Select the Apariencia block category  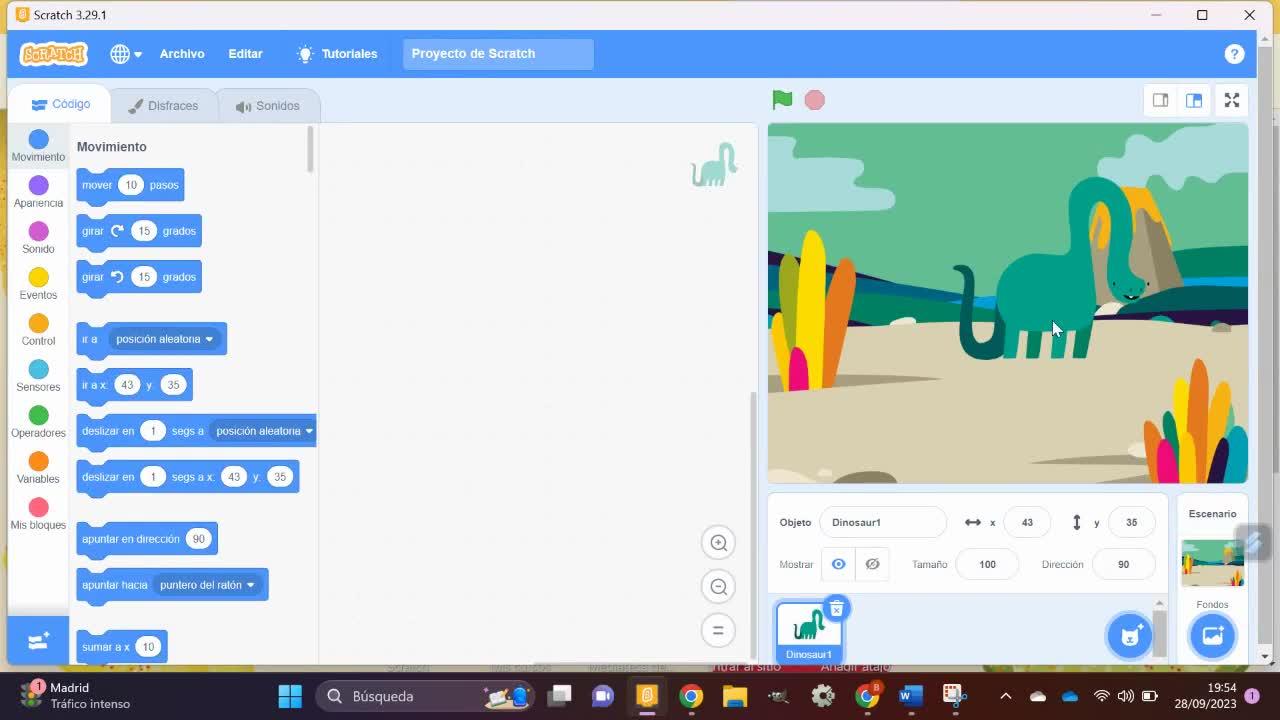[38, 191]
